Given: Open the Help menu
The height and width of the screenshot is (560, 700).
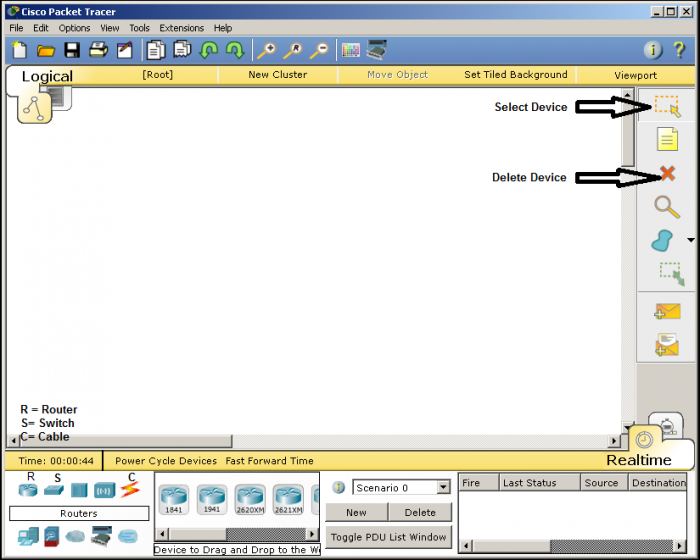Looking at the screenshot, I should tap(222, 28).
